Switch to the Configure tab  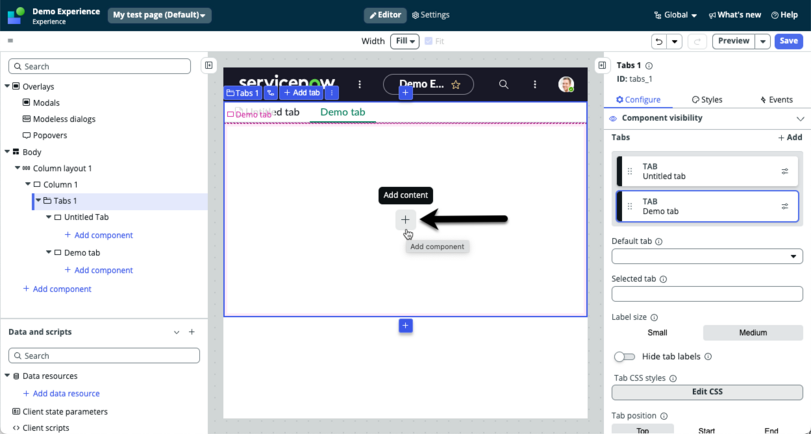[x=638, y=99]
